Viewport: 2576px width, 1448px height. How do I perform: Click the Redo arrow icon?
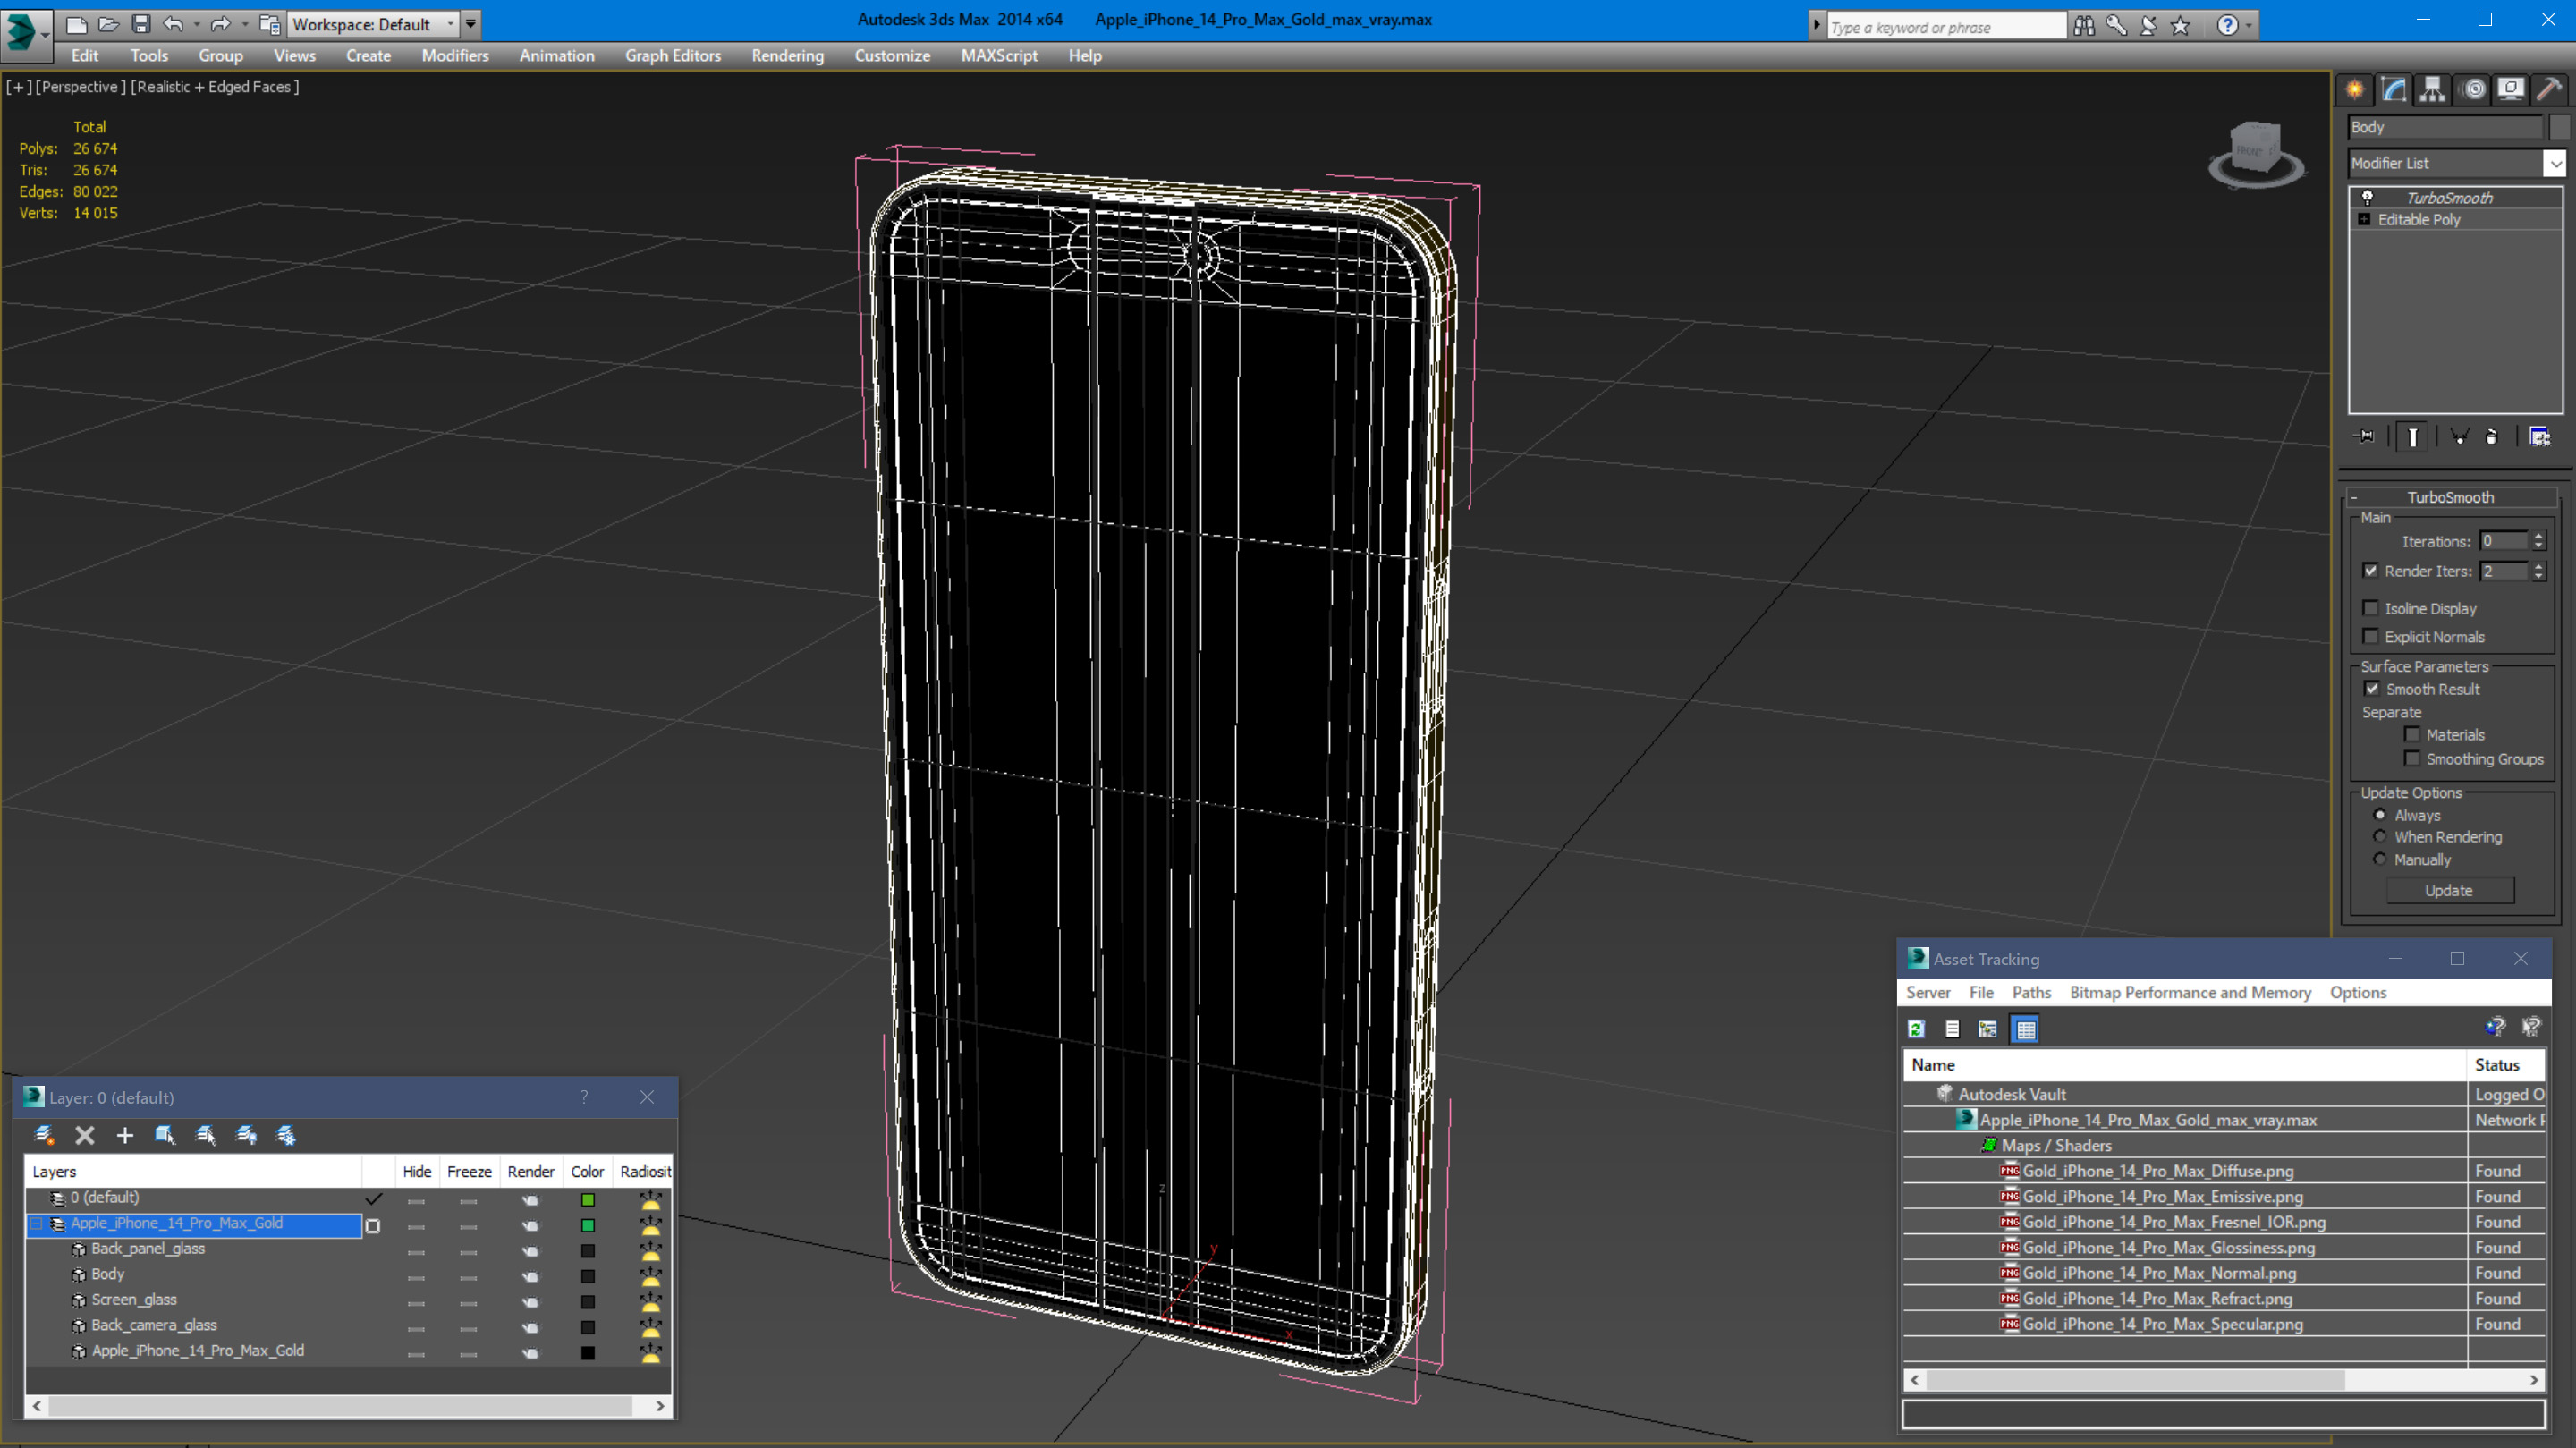221,24
